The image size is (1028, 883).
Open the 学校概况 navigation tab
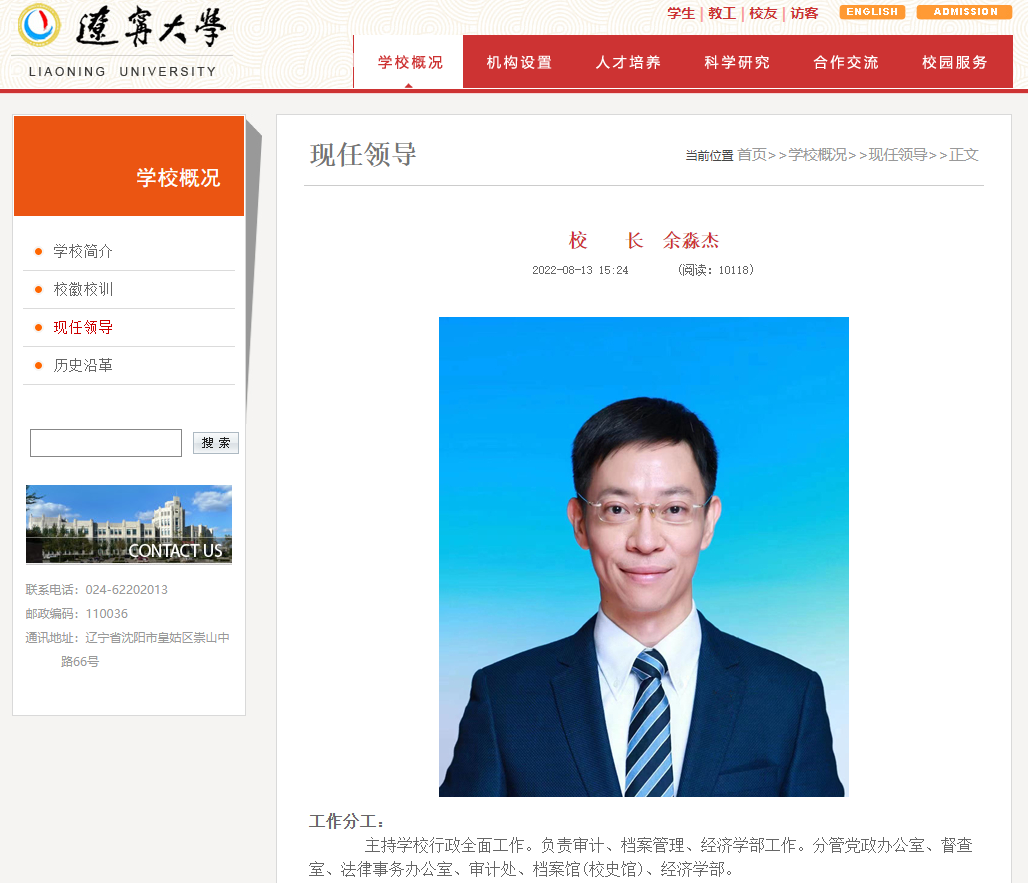[409, 62]
